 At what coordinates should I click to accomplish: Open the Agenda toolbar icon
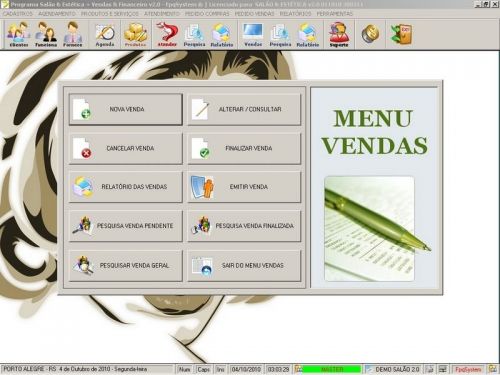[x=105, y=34]
